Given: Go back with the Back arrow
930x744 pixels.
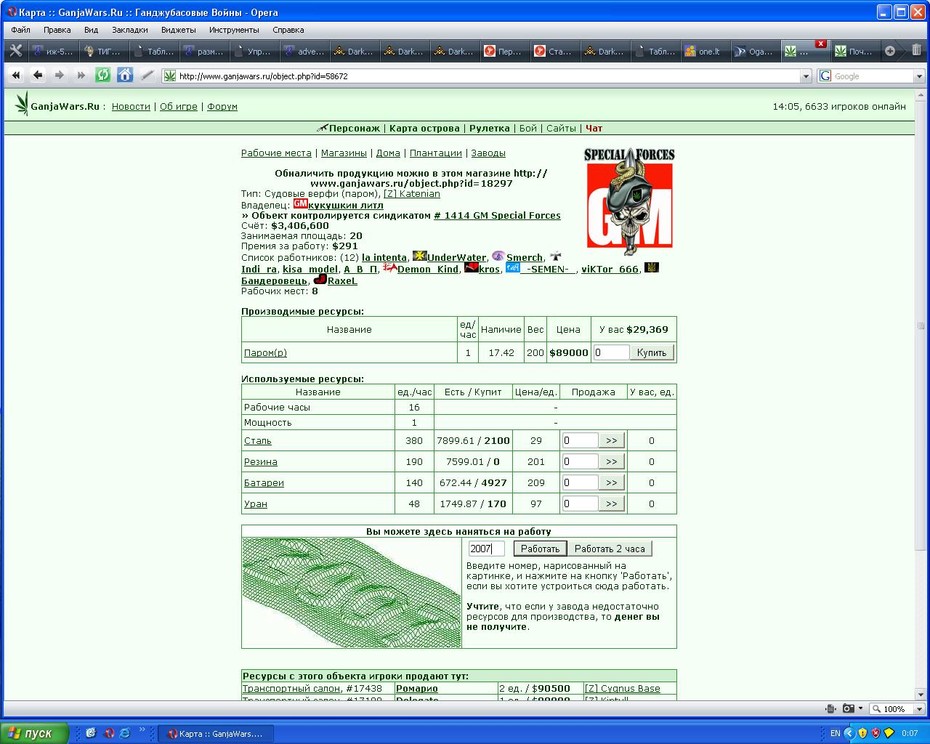Looking at the screenshot, I should 37,75.
